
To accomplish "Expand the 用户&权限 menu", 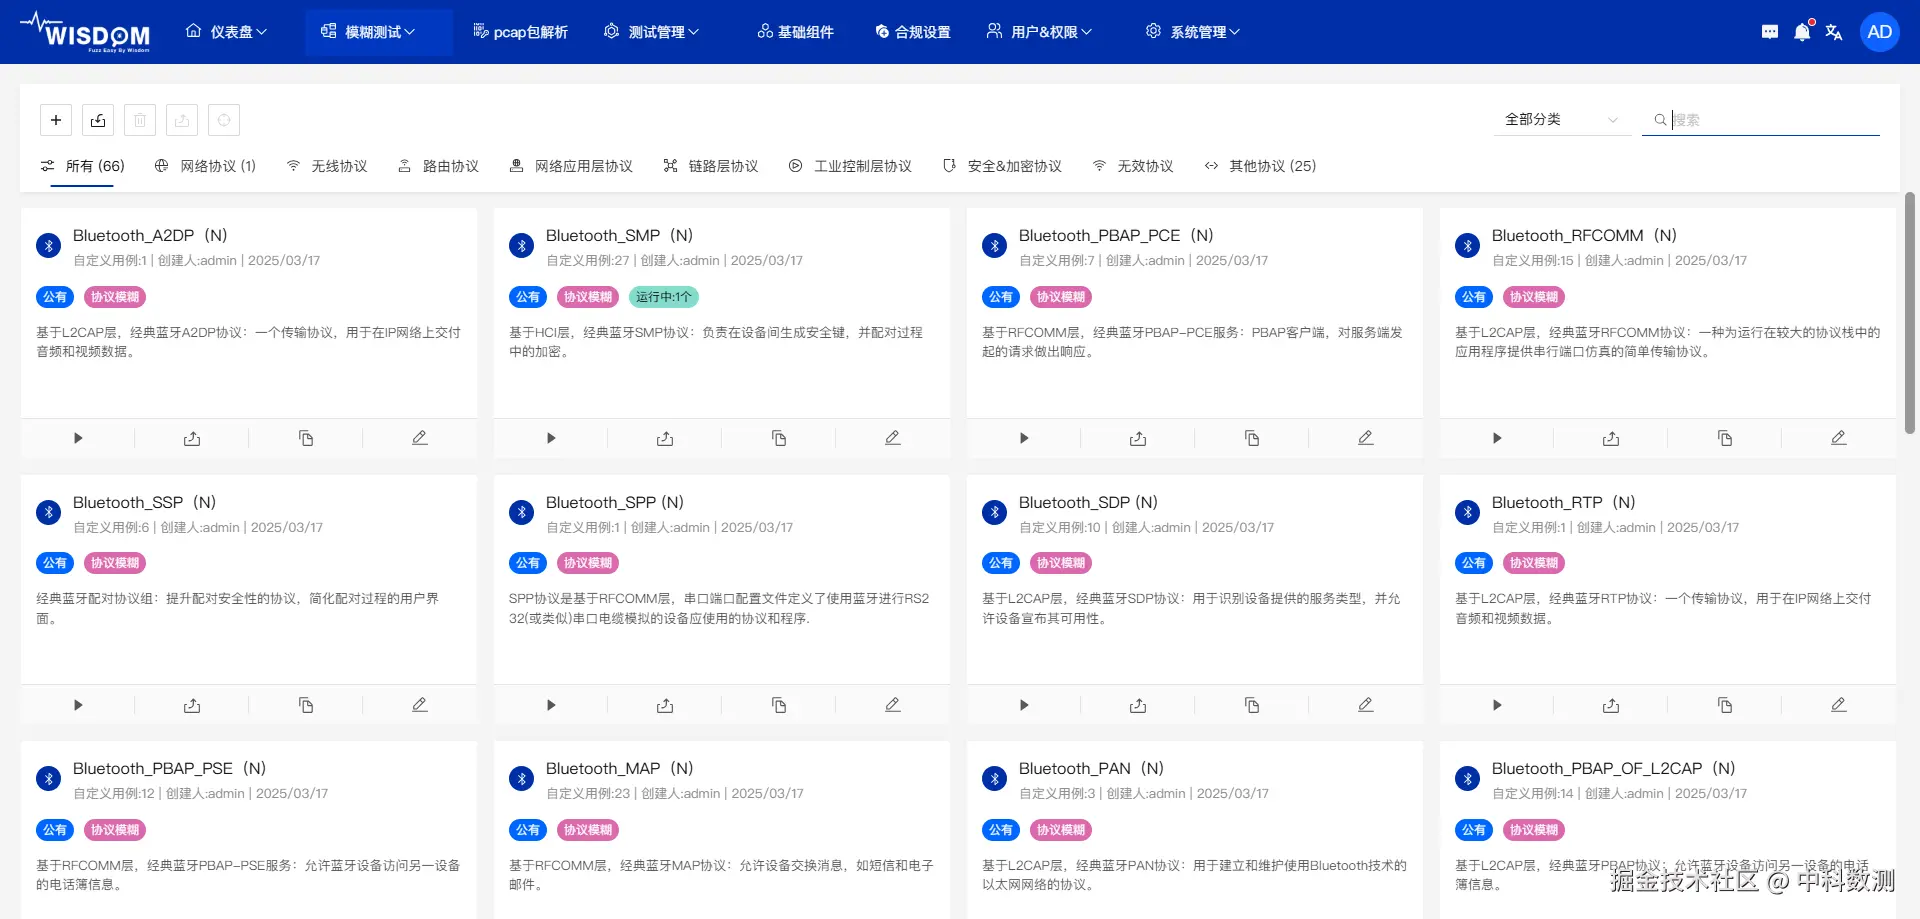I will (1040, 32).
